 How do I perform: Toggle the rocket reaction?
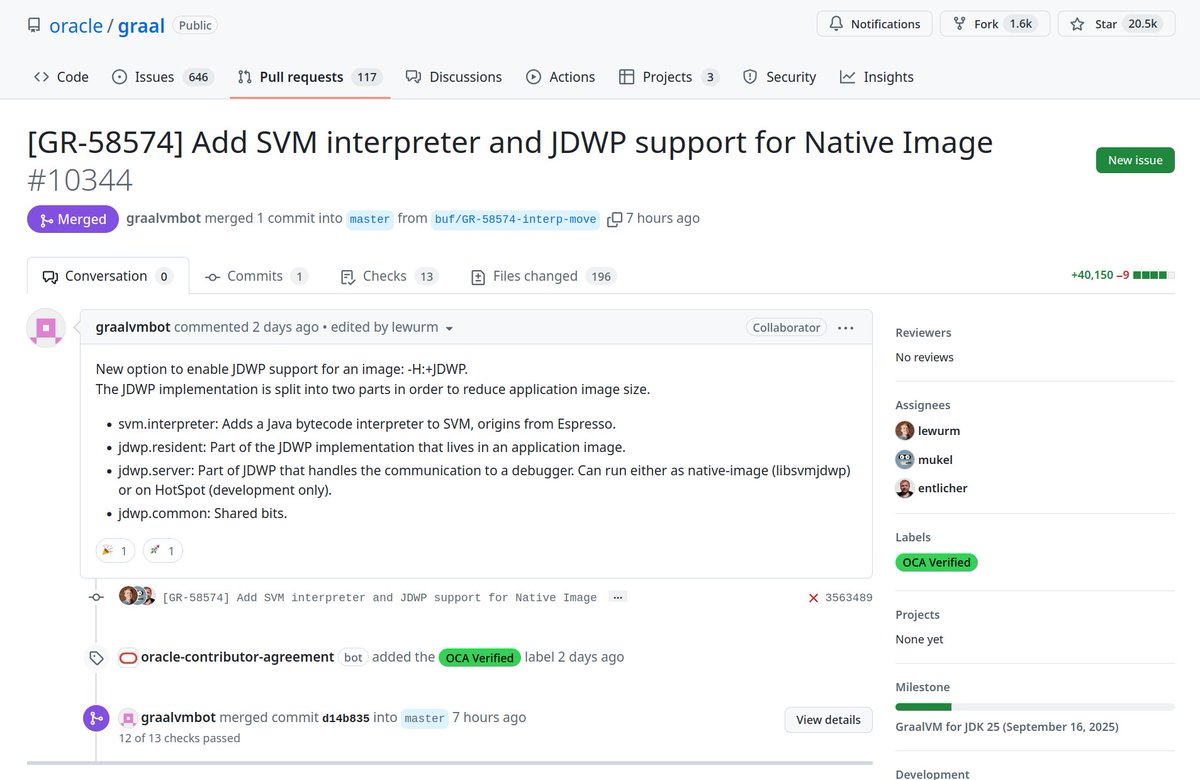(163, 550)
